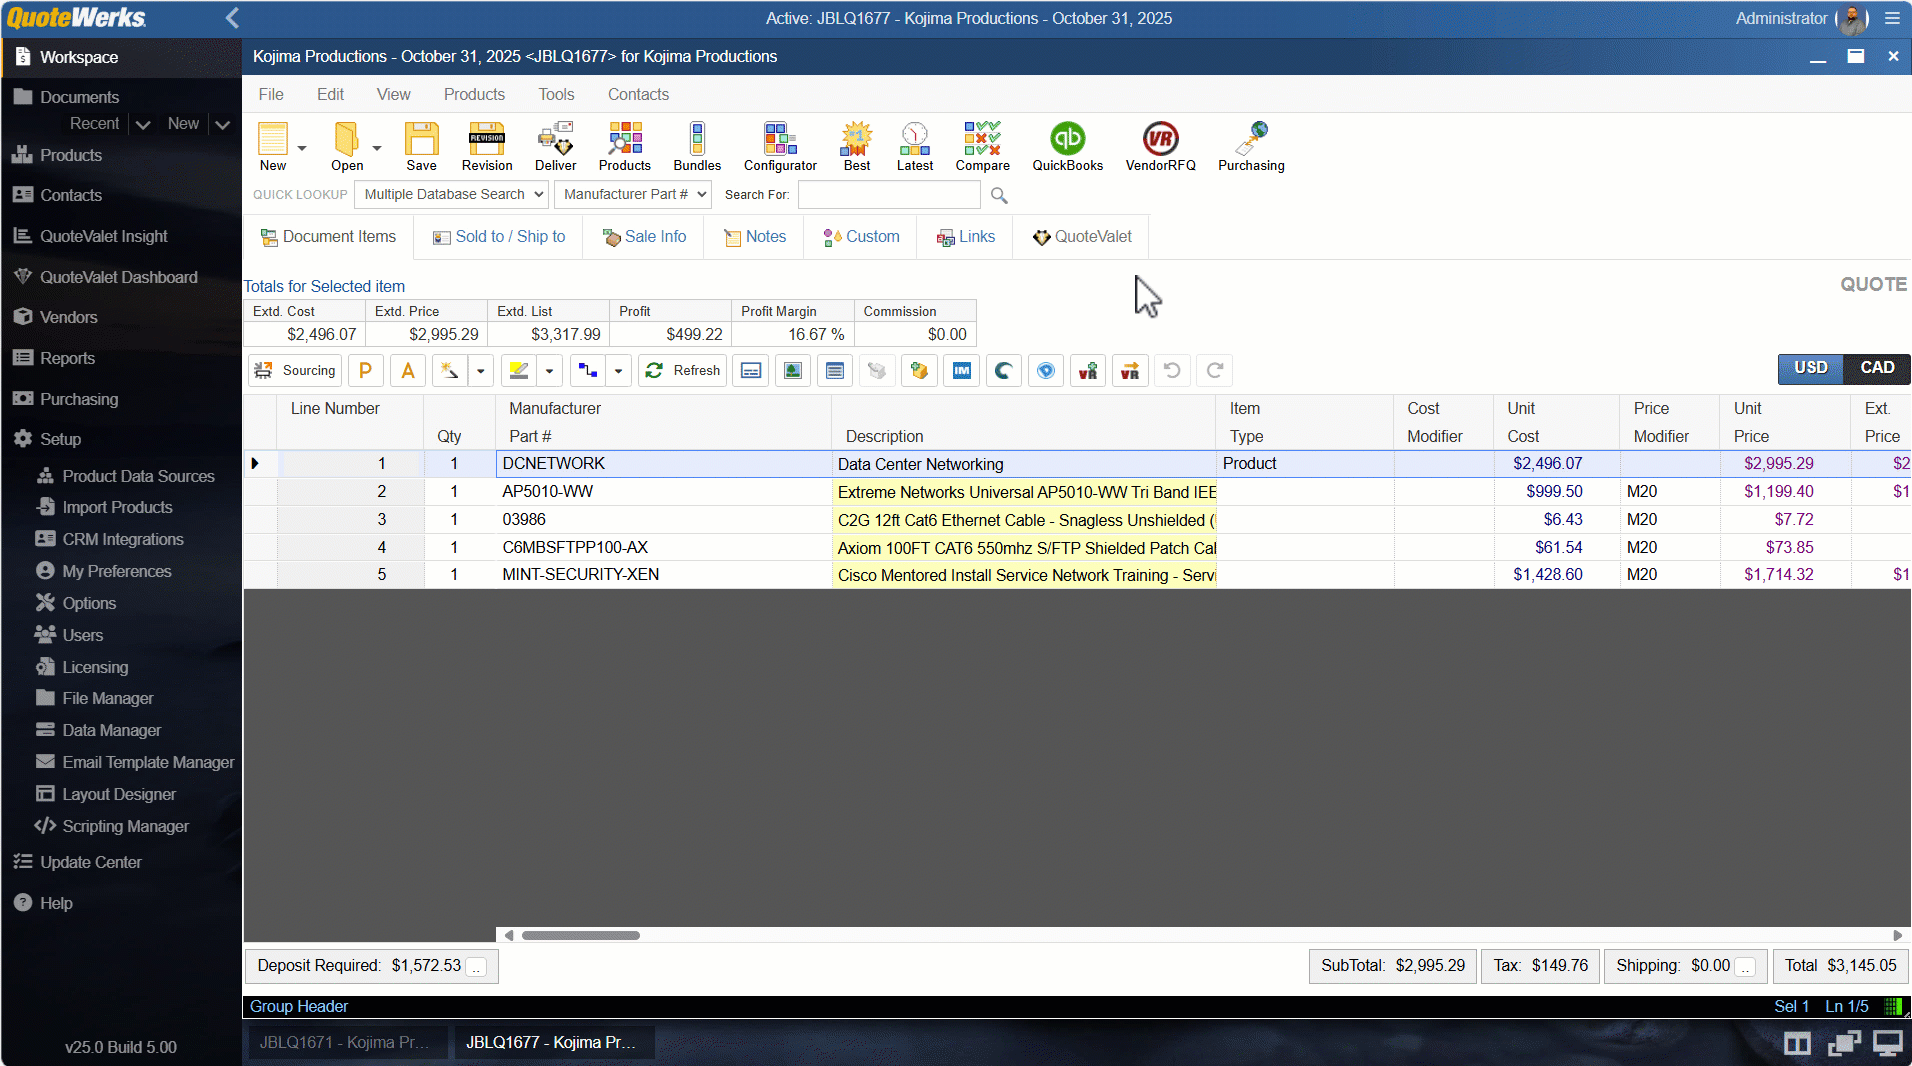This screenshot has height=1066, width=1912.
Task: Open the Bundles tool
Action: click(x=697, y=146)
